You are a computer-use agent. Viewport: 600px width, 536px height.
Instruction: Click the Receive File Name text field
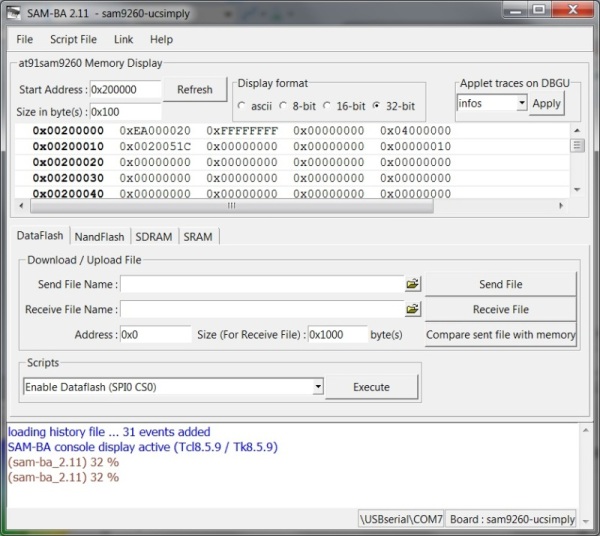pyautogui.click(x=262, y=309)
